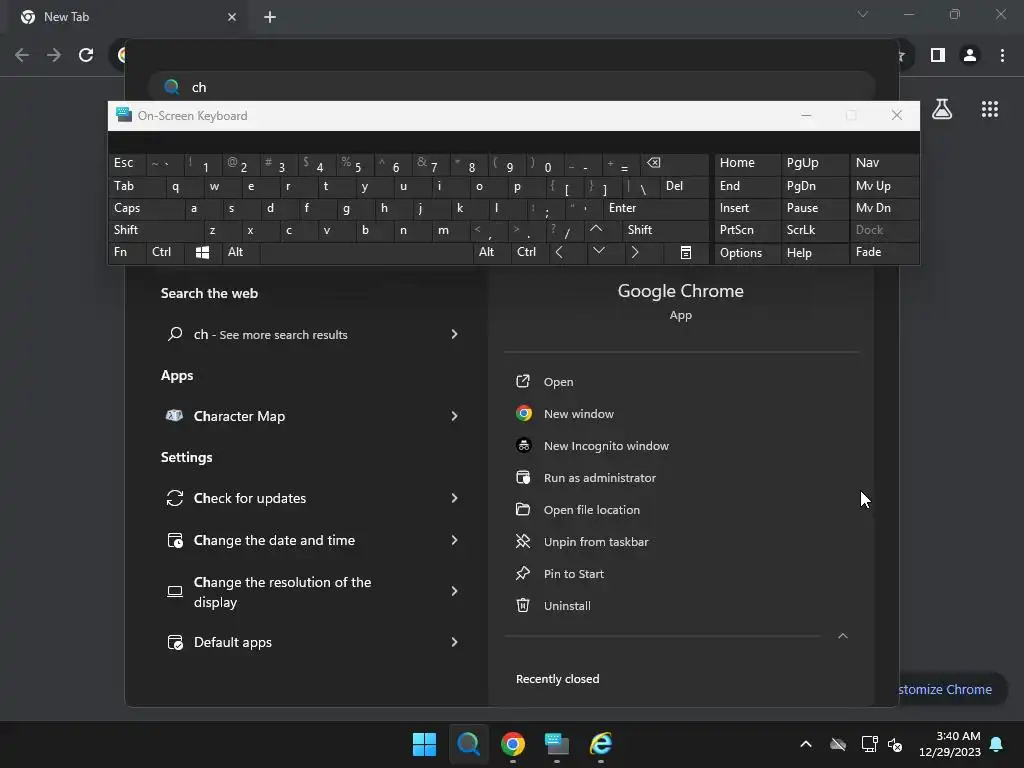Click Esc key on On-Screen Keyboard
The height and width of the screenshot is (768, 1024).
127,163
